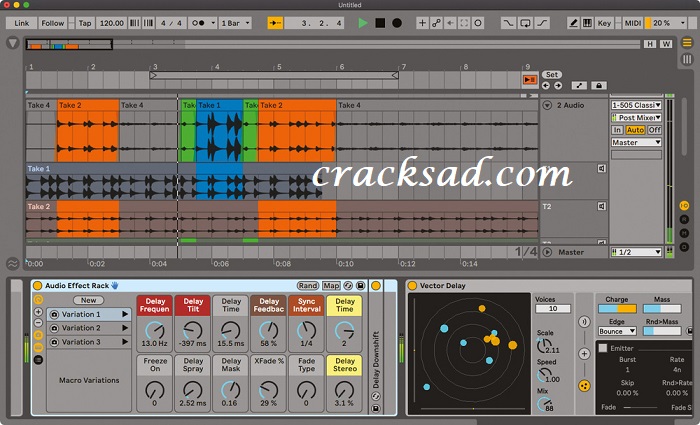Click Re-enable Automation arrow icon

[450, 23]
